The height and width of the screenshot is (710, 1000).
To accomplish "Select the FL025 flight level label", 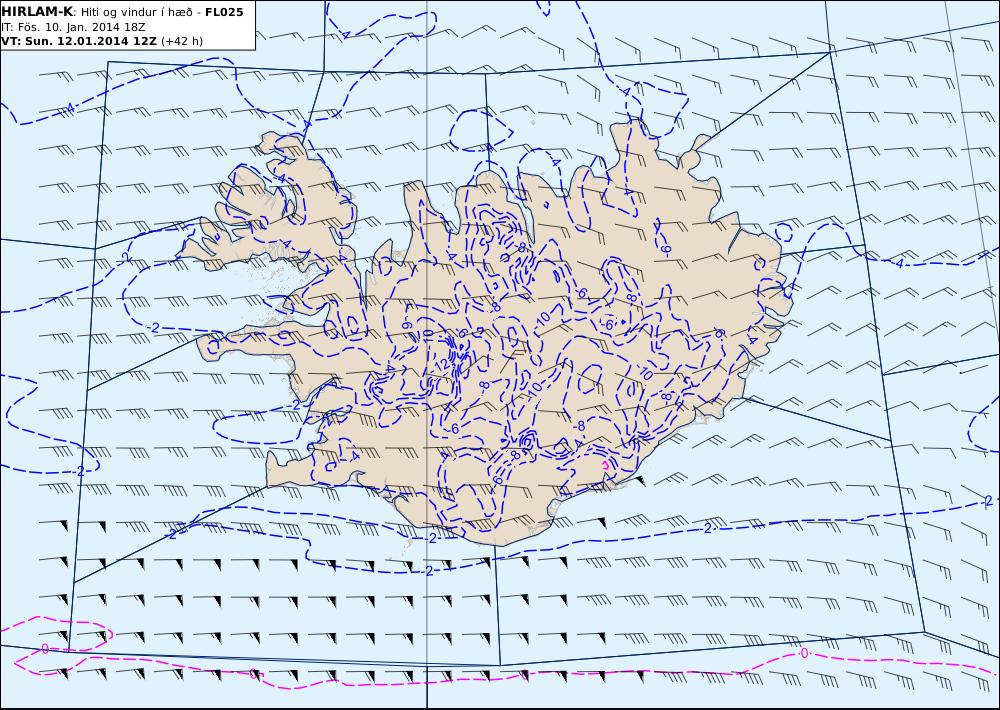I will pyautogui.click(x=224, y=12).
